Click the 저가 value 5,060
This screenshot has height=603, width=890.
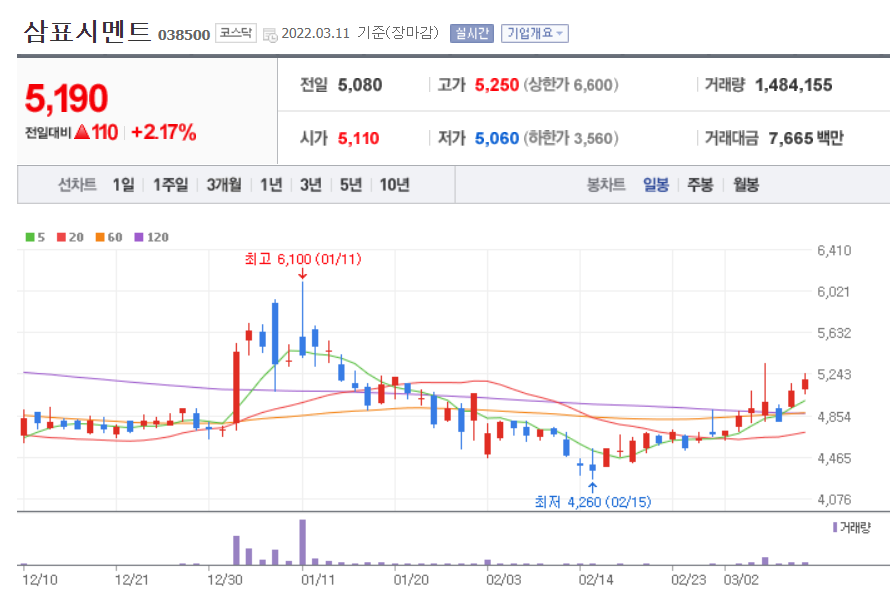pyautogui.click(x=497, y=139)
